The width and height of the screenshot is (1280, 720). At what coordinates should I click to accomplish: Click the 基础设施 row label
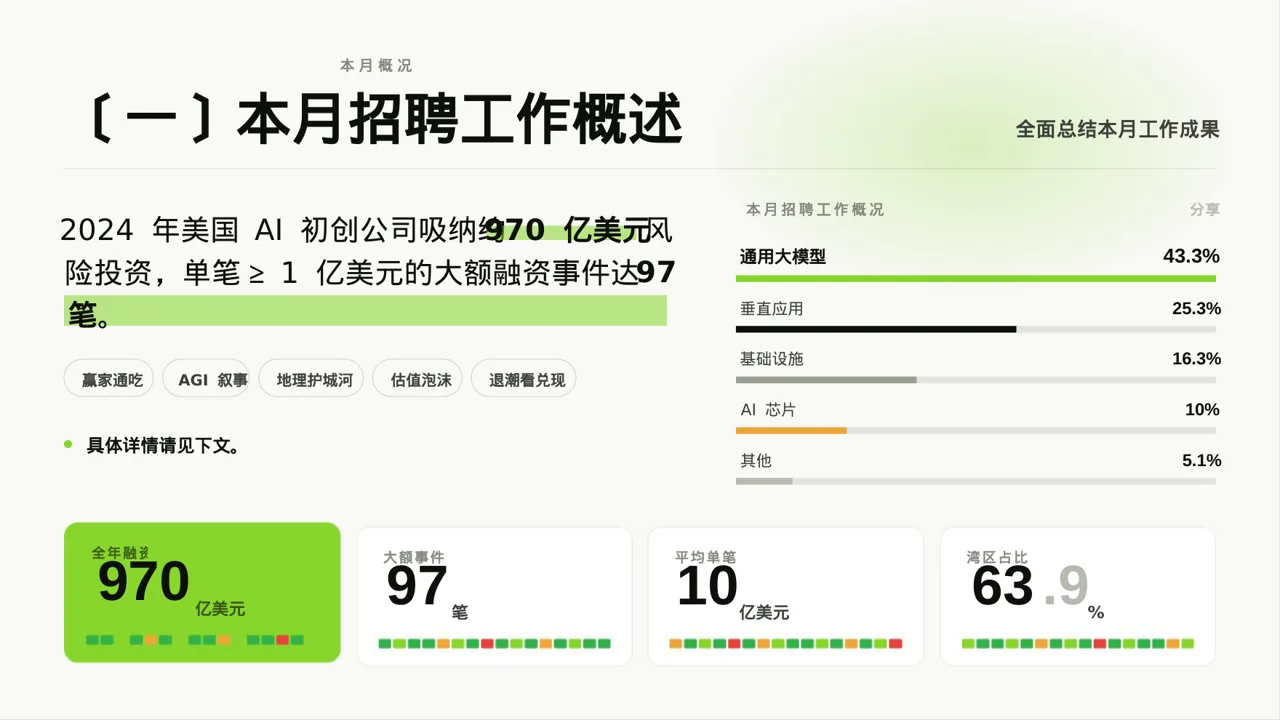[x=771, y=359]
